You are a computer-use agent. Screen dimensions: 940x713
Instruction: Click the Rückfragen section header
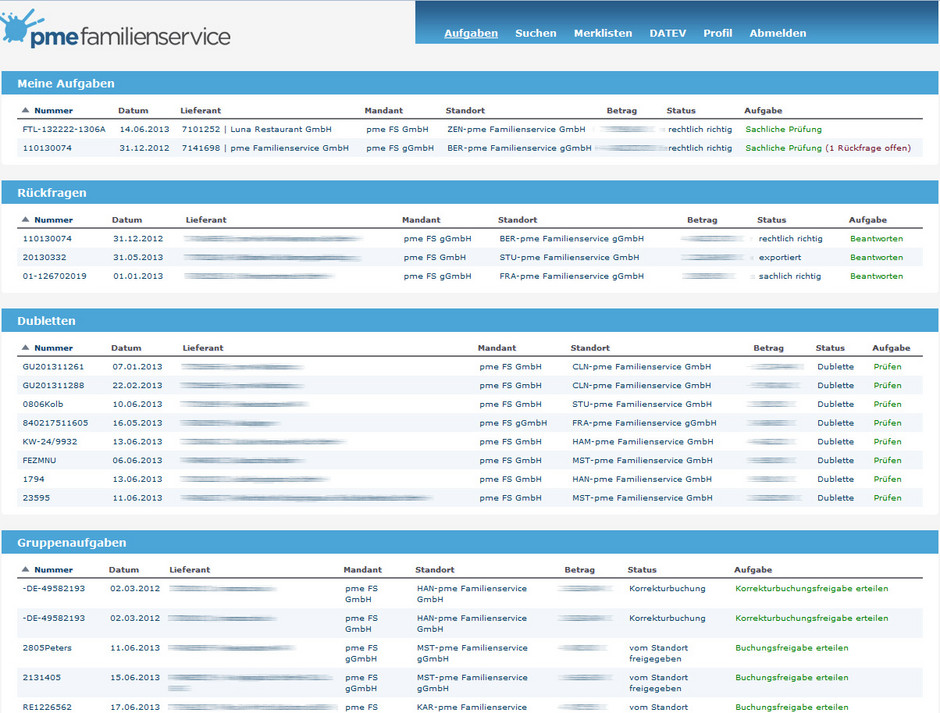pos(470,192)
